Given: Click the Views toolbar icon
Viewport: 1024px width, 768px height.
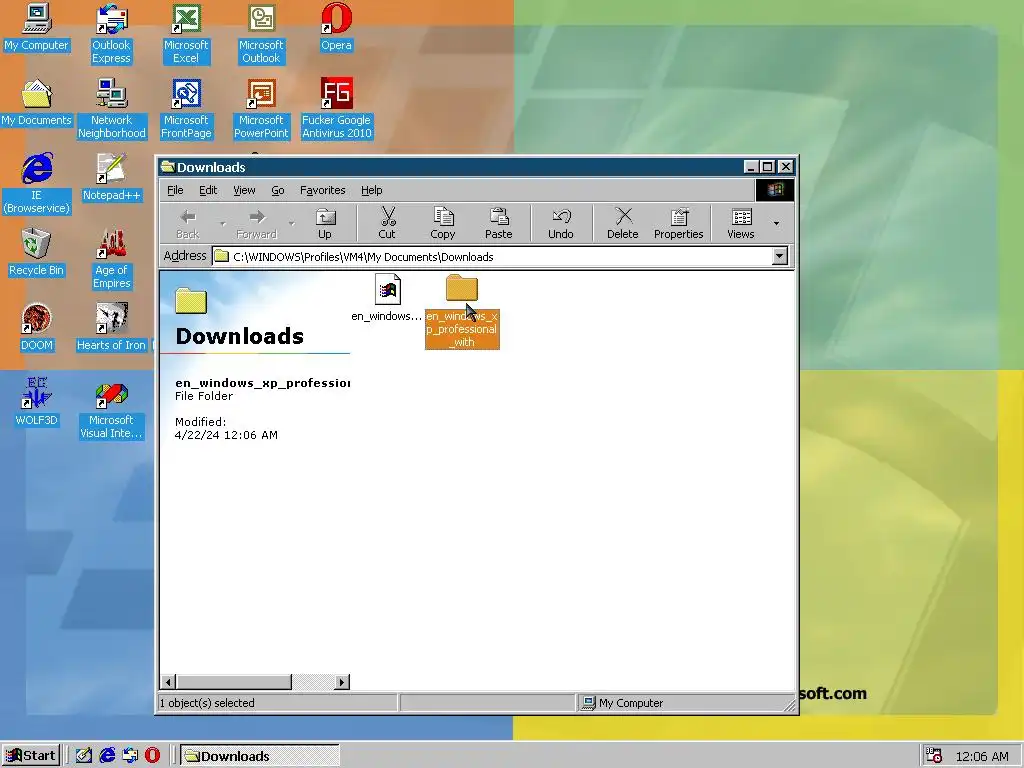Looking at the screenshot, I should [x=741, y=216].
